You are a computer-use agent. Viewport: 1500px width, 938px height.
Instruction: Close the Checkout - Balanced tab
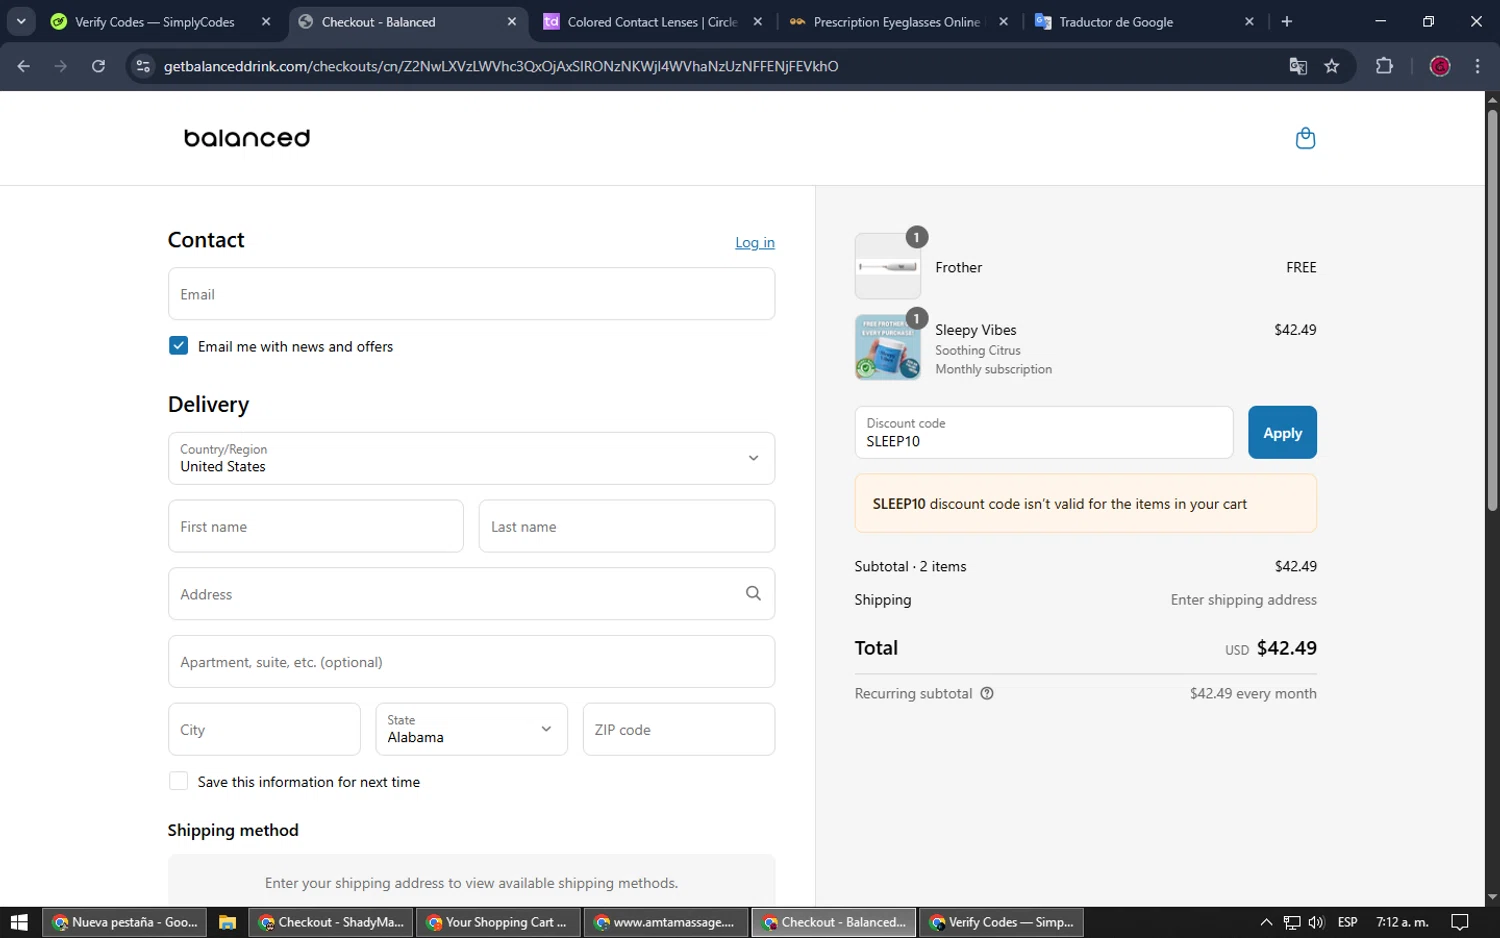511,21
